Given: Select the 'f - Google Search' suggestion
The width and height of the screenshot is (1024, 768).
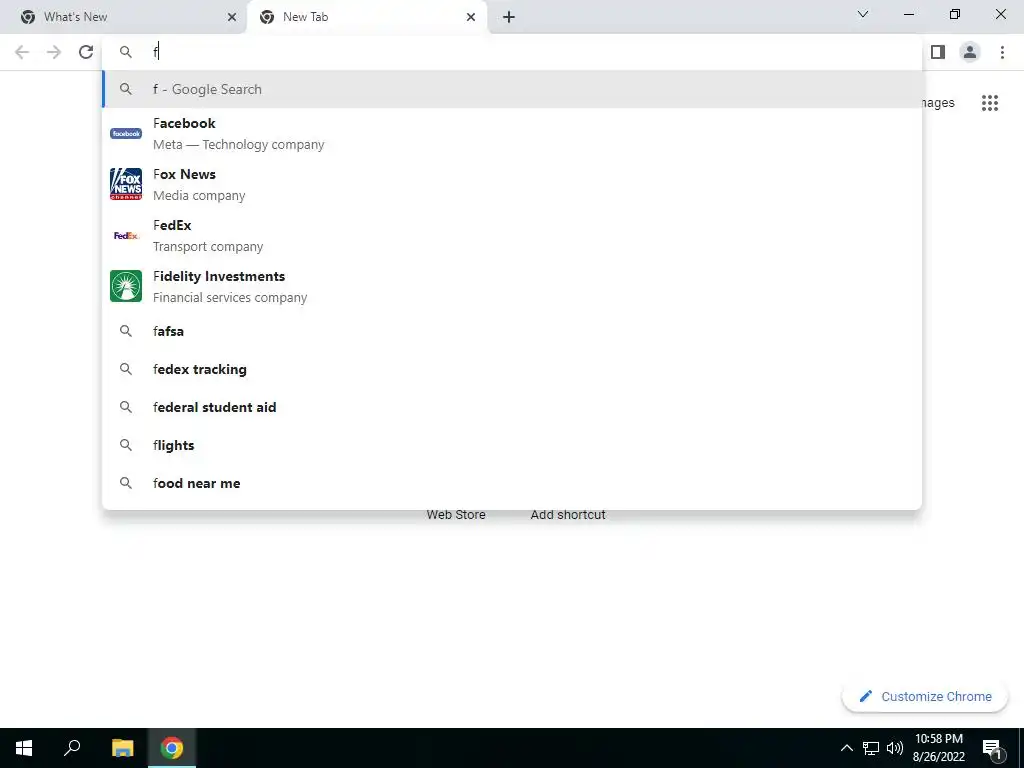Looking at the screenshot, I should [512, 89].
